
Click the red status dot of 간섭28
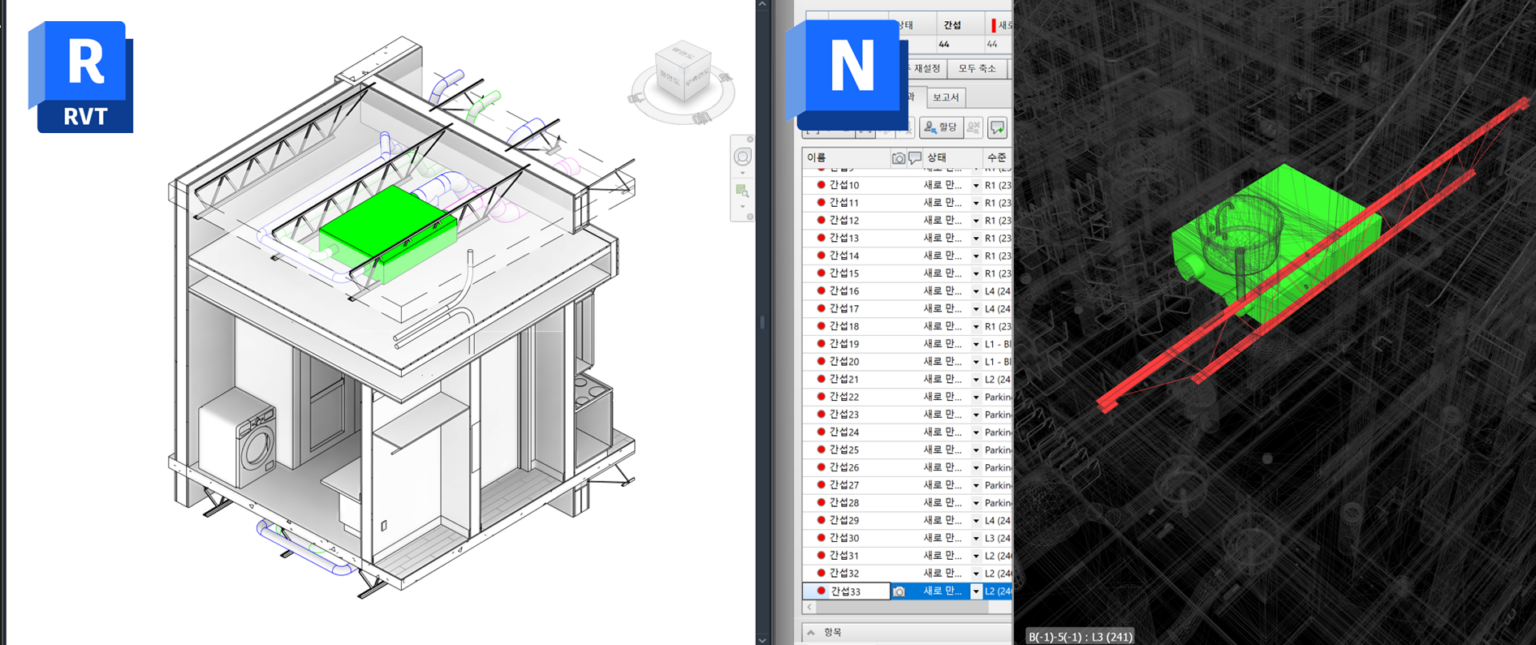[x=821, y=503]
